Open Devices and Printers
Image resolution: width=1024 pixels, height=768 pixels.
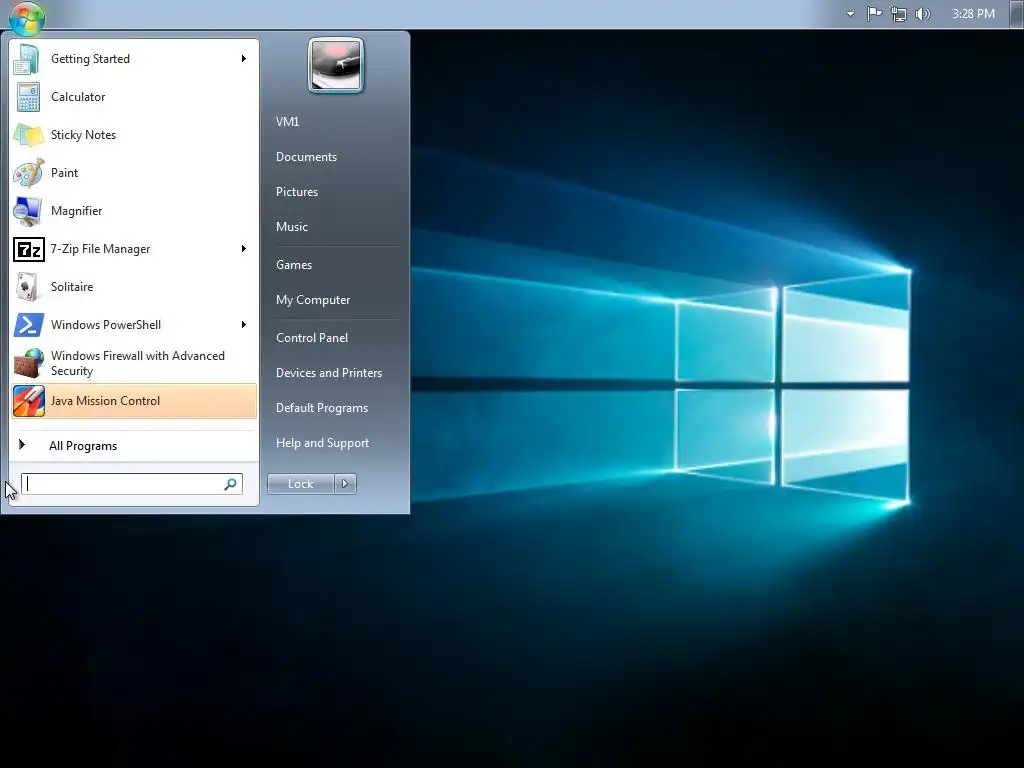click(328, 373)
